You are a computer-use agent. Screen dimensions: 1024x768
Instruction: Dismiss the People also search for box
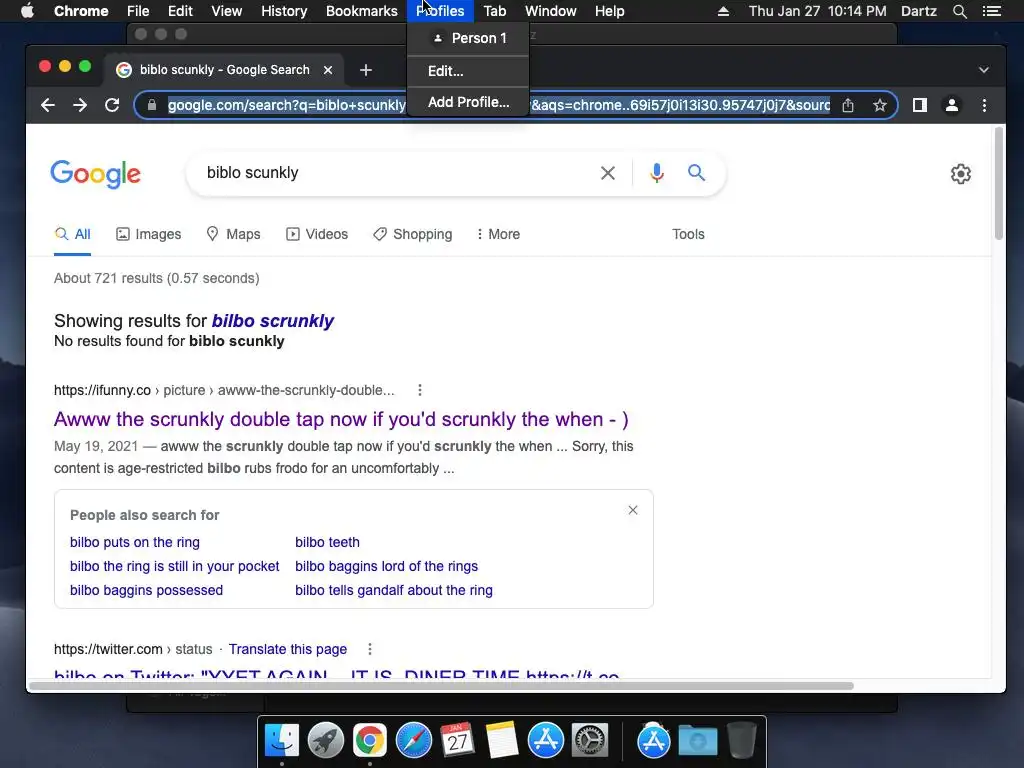tap(633, 510)
